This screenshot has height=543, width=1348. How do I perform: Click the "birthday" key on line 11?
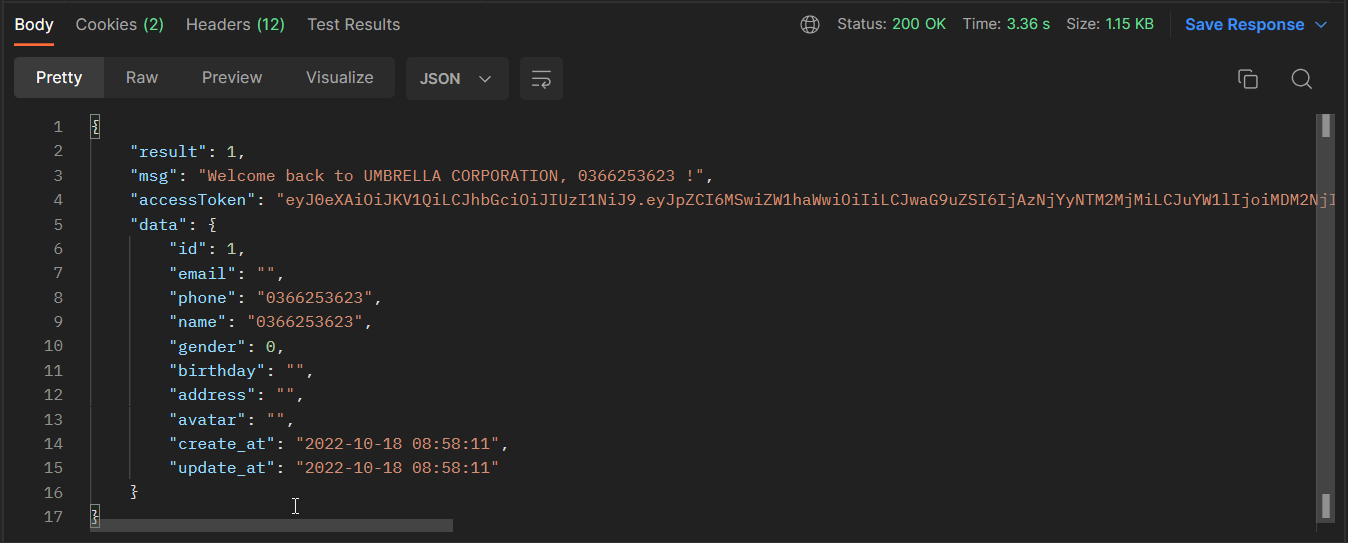(217, 371)
